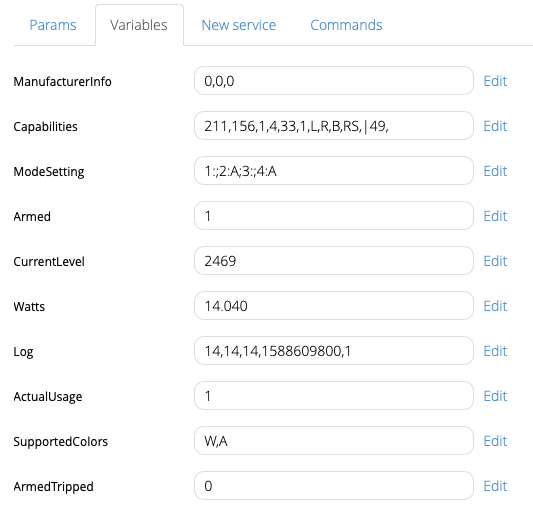533x511 pixels.
Task: Edit the SupportedColors variable
Action: (x=495, y=441)
